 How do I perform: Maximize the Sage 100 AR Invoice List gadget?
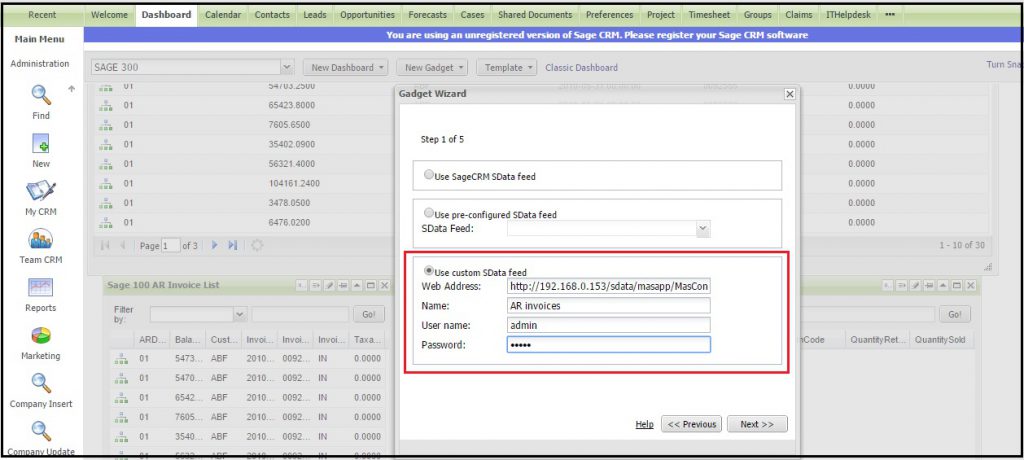tap(370, 286)
